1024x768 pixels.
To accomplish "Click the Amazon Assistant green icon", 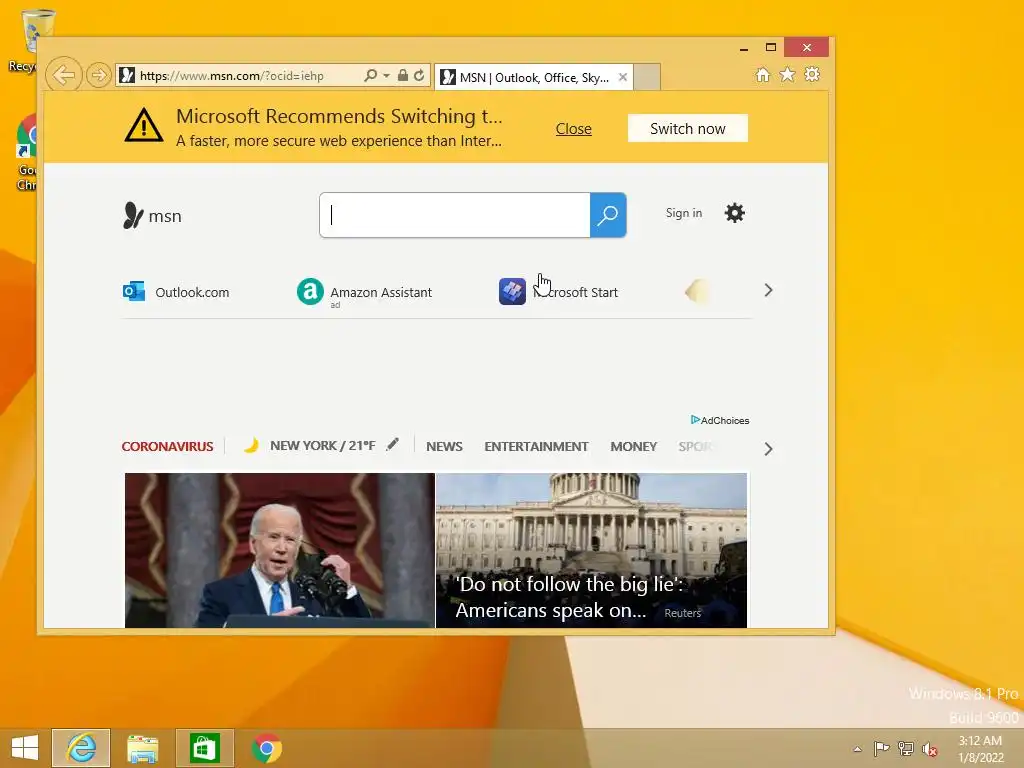I will tap(310, 291).
